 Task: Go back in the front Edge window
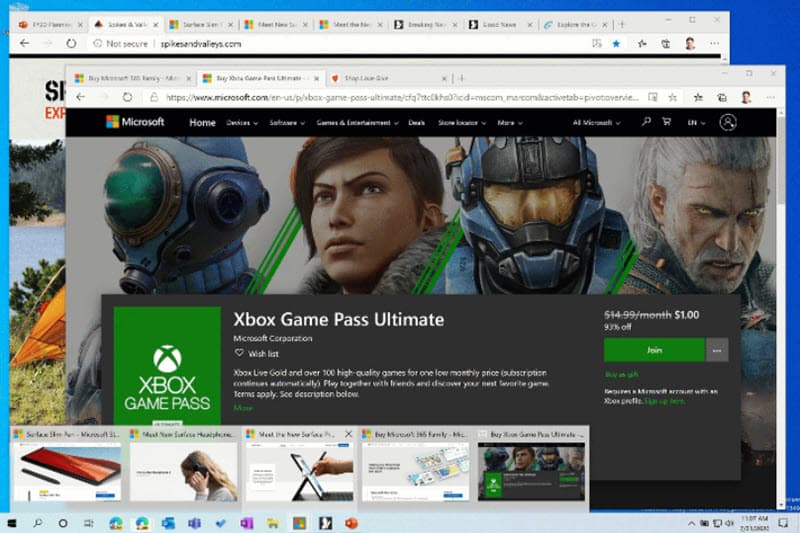tap(81, 97)
